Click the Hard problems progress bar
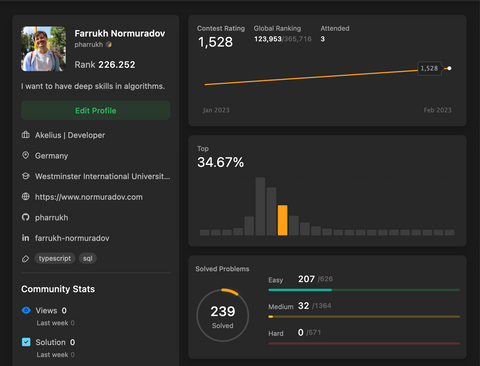This screenshot has width=480, height=366. click(x=364, y=343)
